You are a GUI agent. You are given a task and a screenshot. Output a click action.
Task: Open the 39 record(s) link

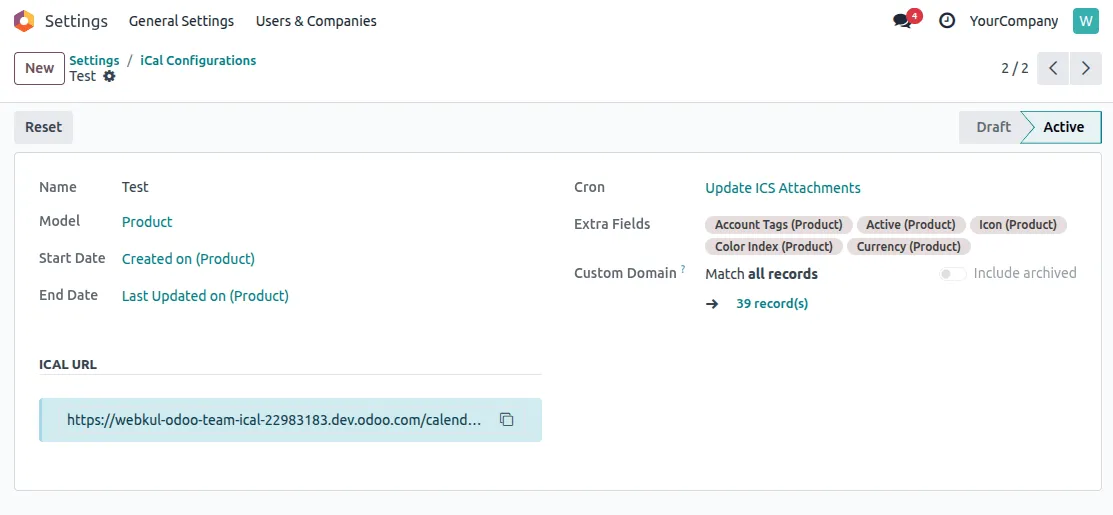772,304
